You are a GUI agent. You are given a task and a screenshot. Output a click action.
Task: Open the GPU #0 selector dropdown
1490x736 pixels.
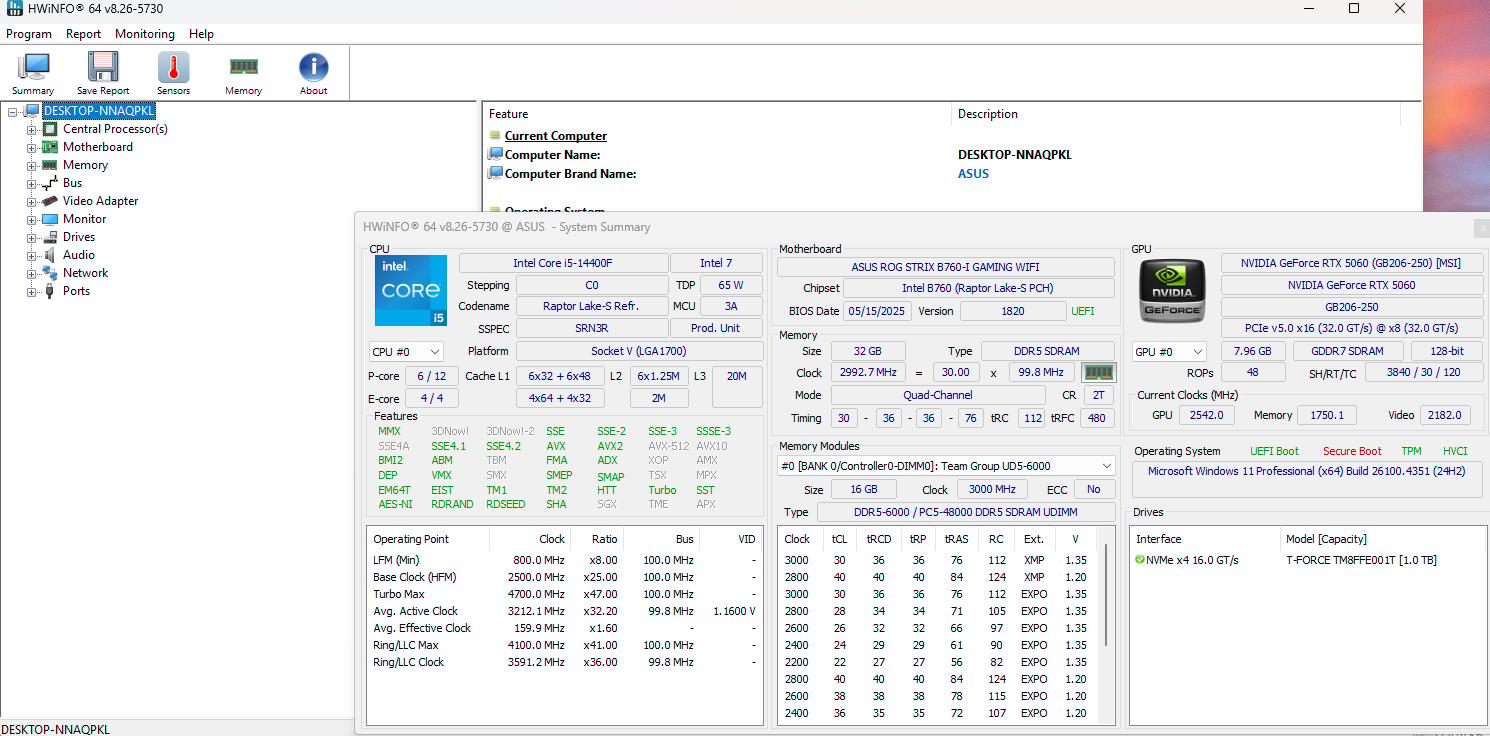pyautogui.click(x=1169, y=352)
